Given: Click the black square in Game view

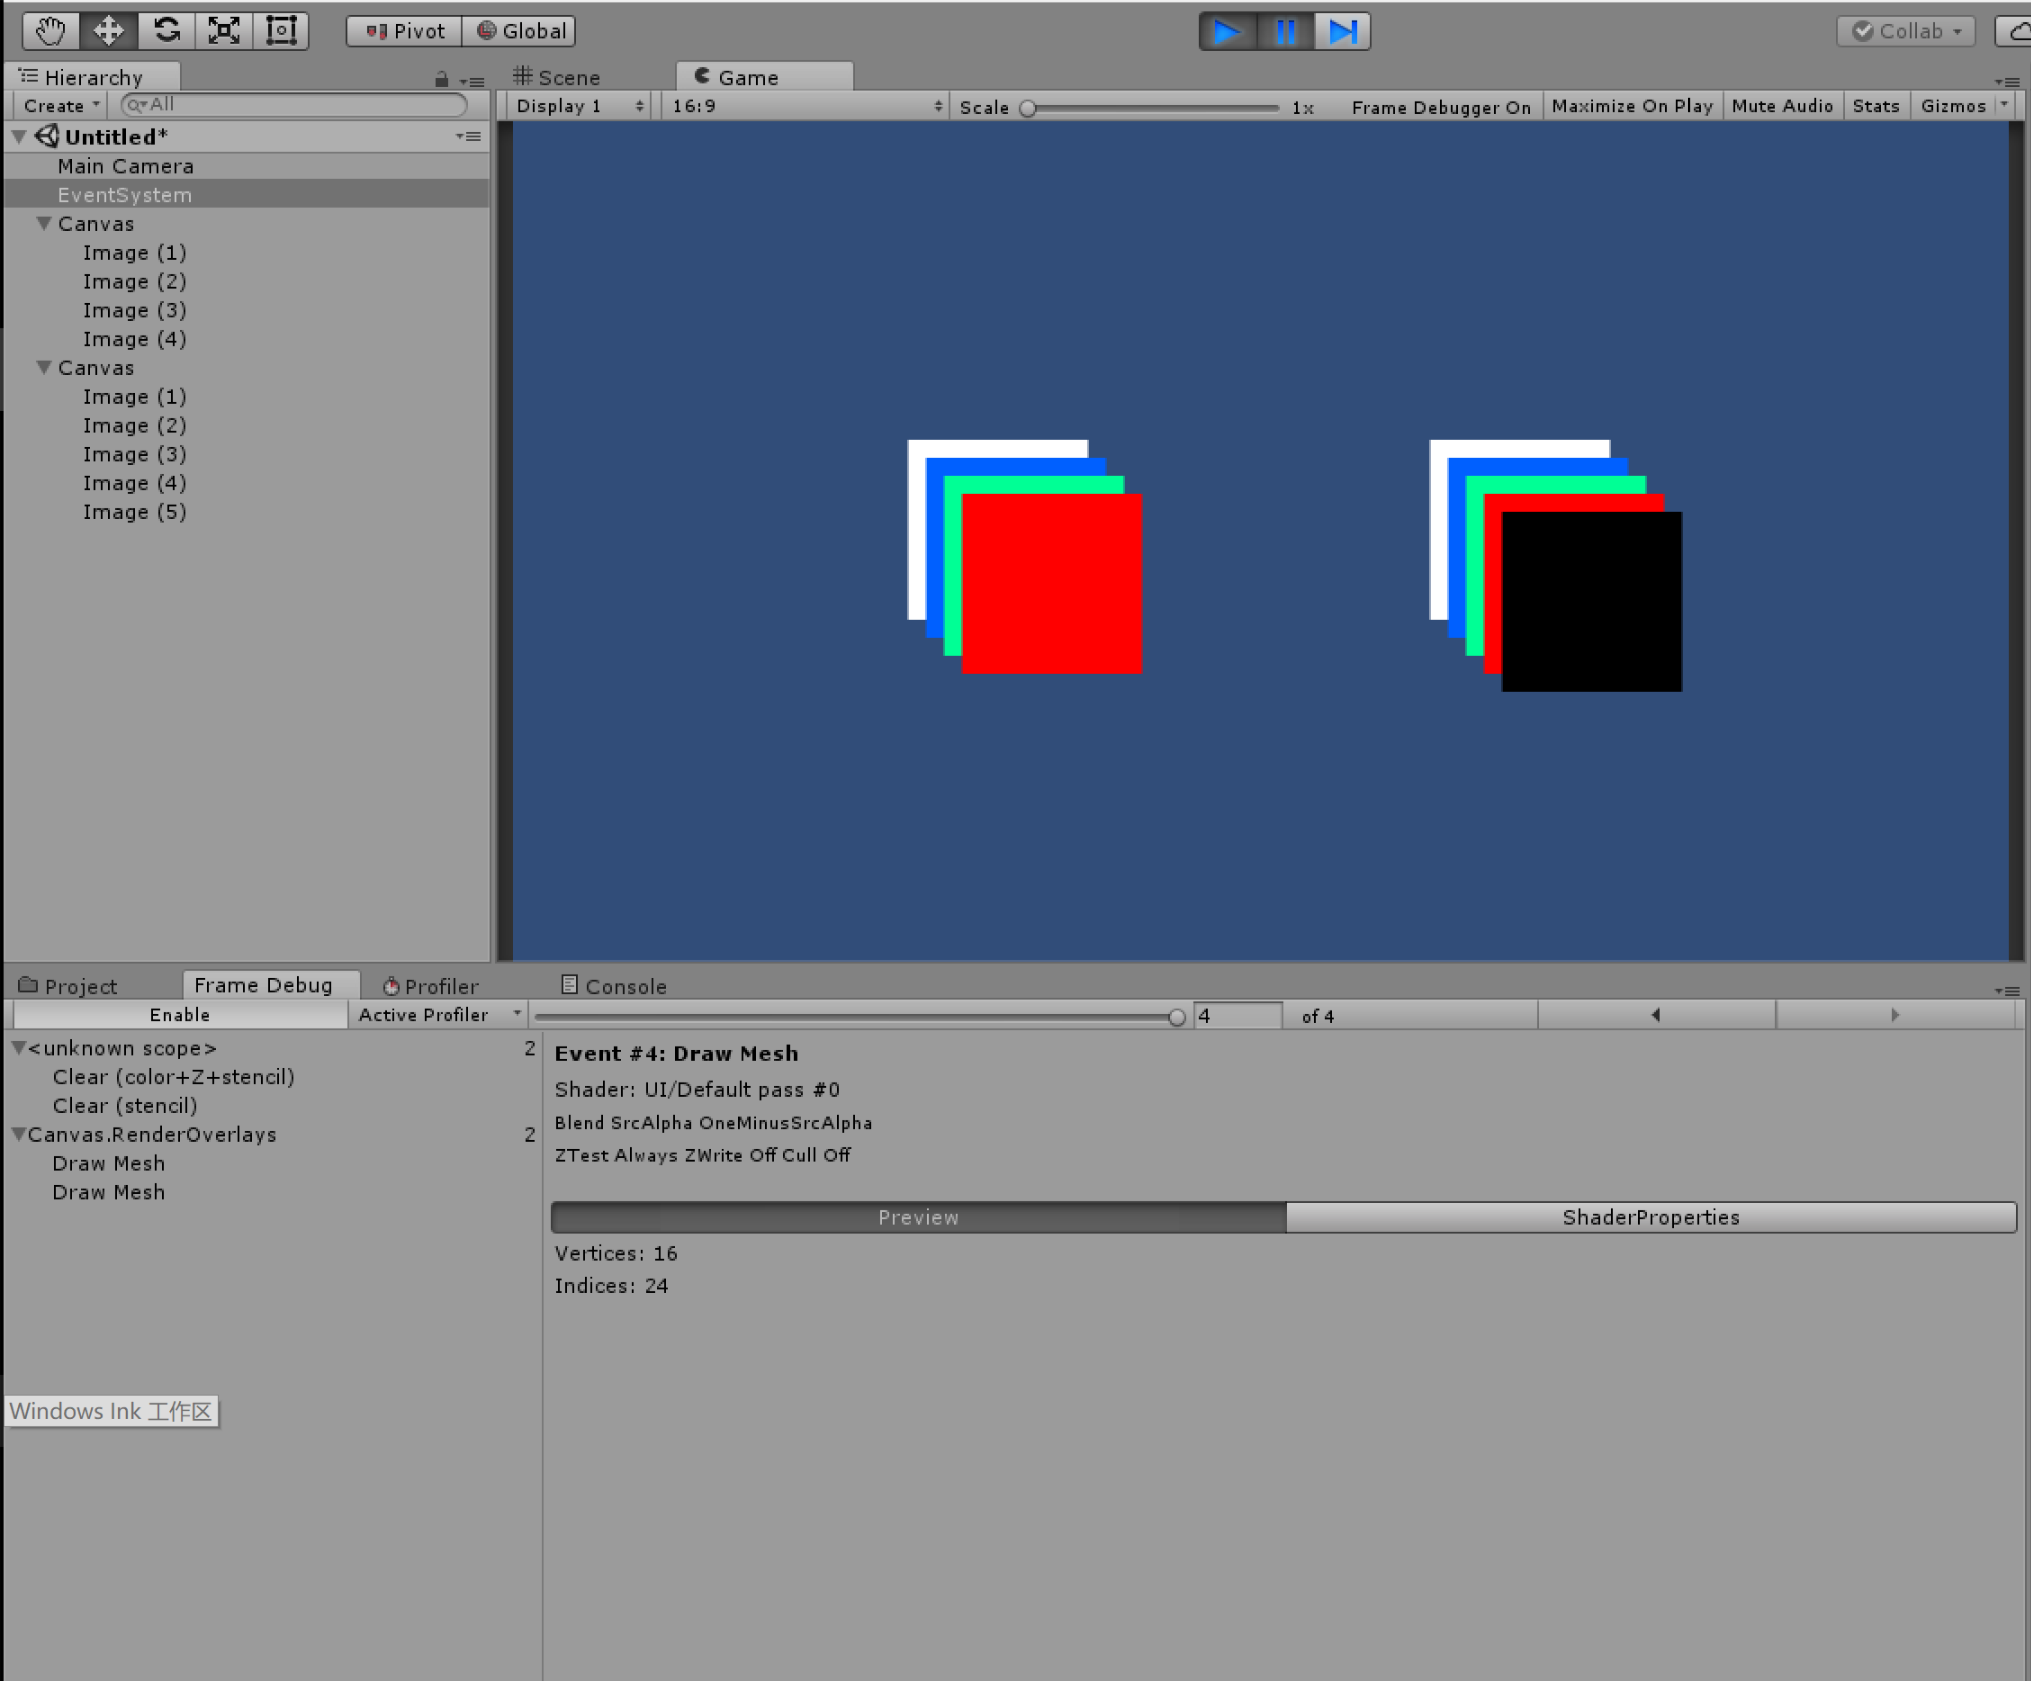Looking at the screenshot, I should coord(1592,602).
